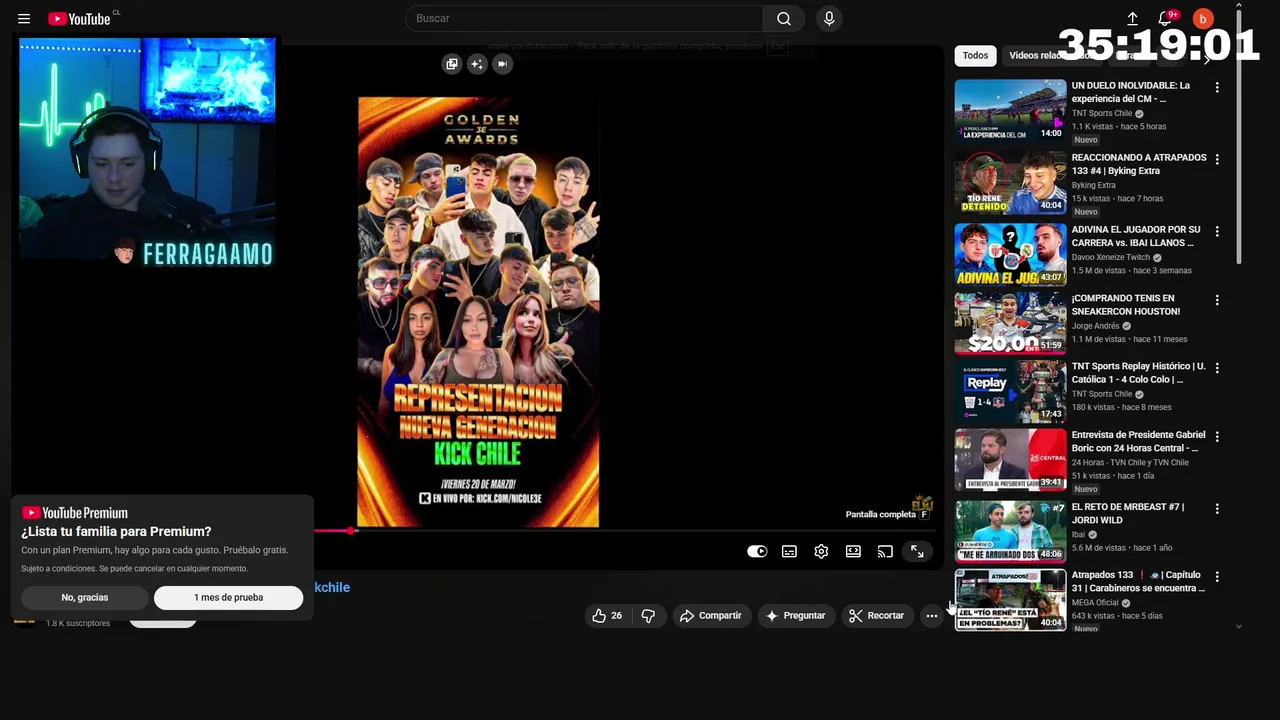The image size is (1280, 720).
Task: Open the create upload icon
Action: [x=1132, y=18]
